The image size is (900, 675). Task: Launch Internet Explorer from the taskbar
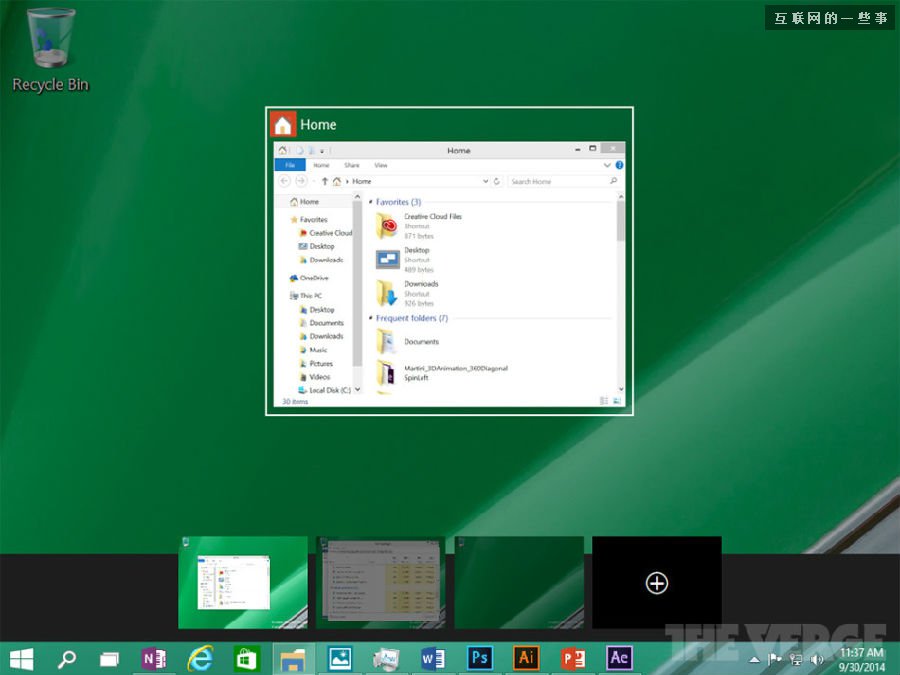(200, 658)
